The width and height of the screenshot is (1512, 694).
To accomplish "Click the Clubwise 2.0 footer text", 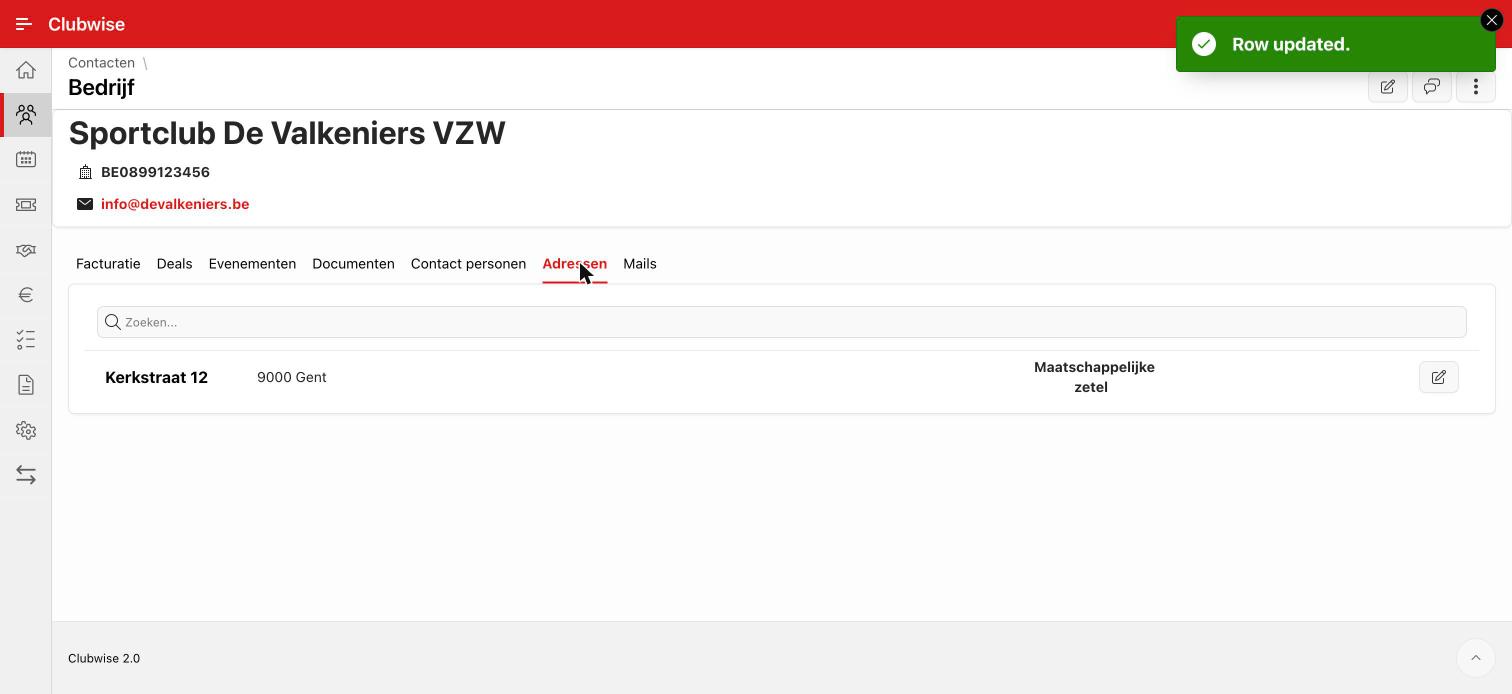I will tap(104, 658).
